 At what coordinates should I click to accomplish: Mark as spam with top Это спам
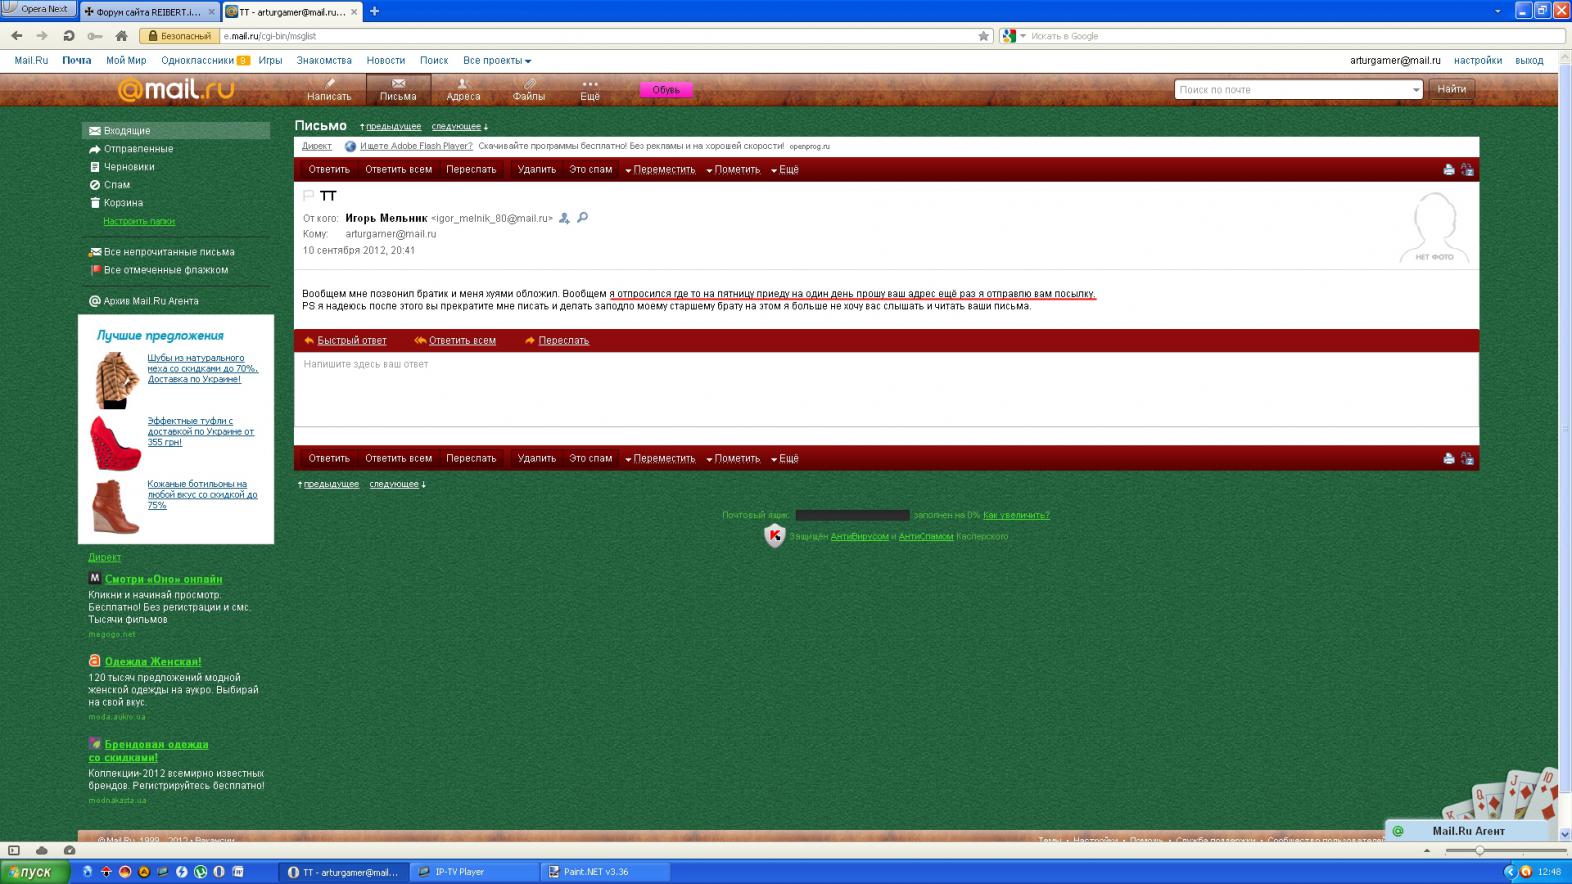(x=591, y=170)
